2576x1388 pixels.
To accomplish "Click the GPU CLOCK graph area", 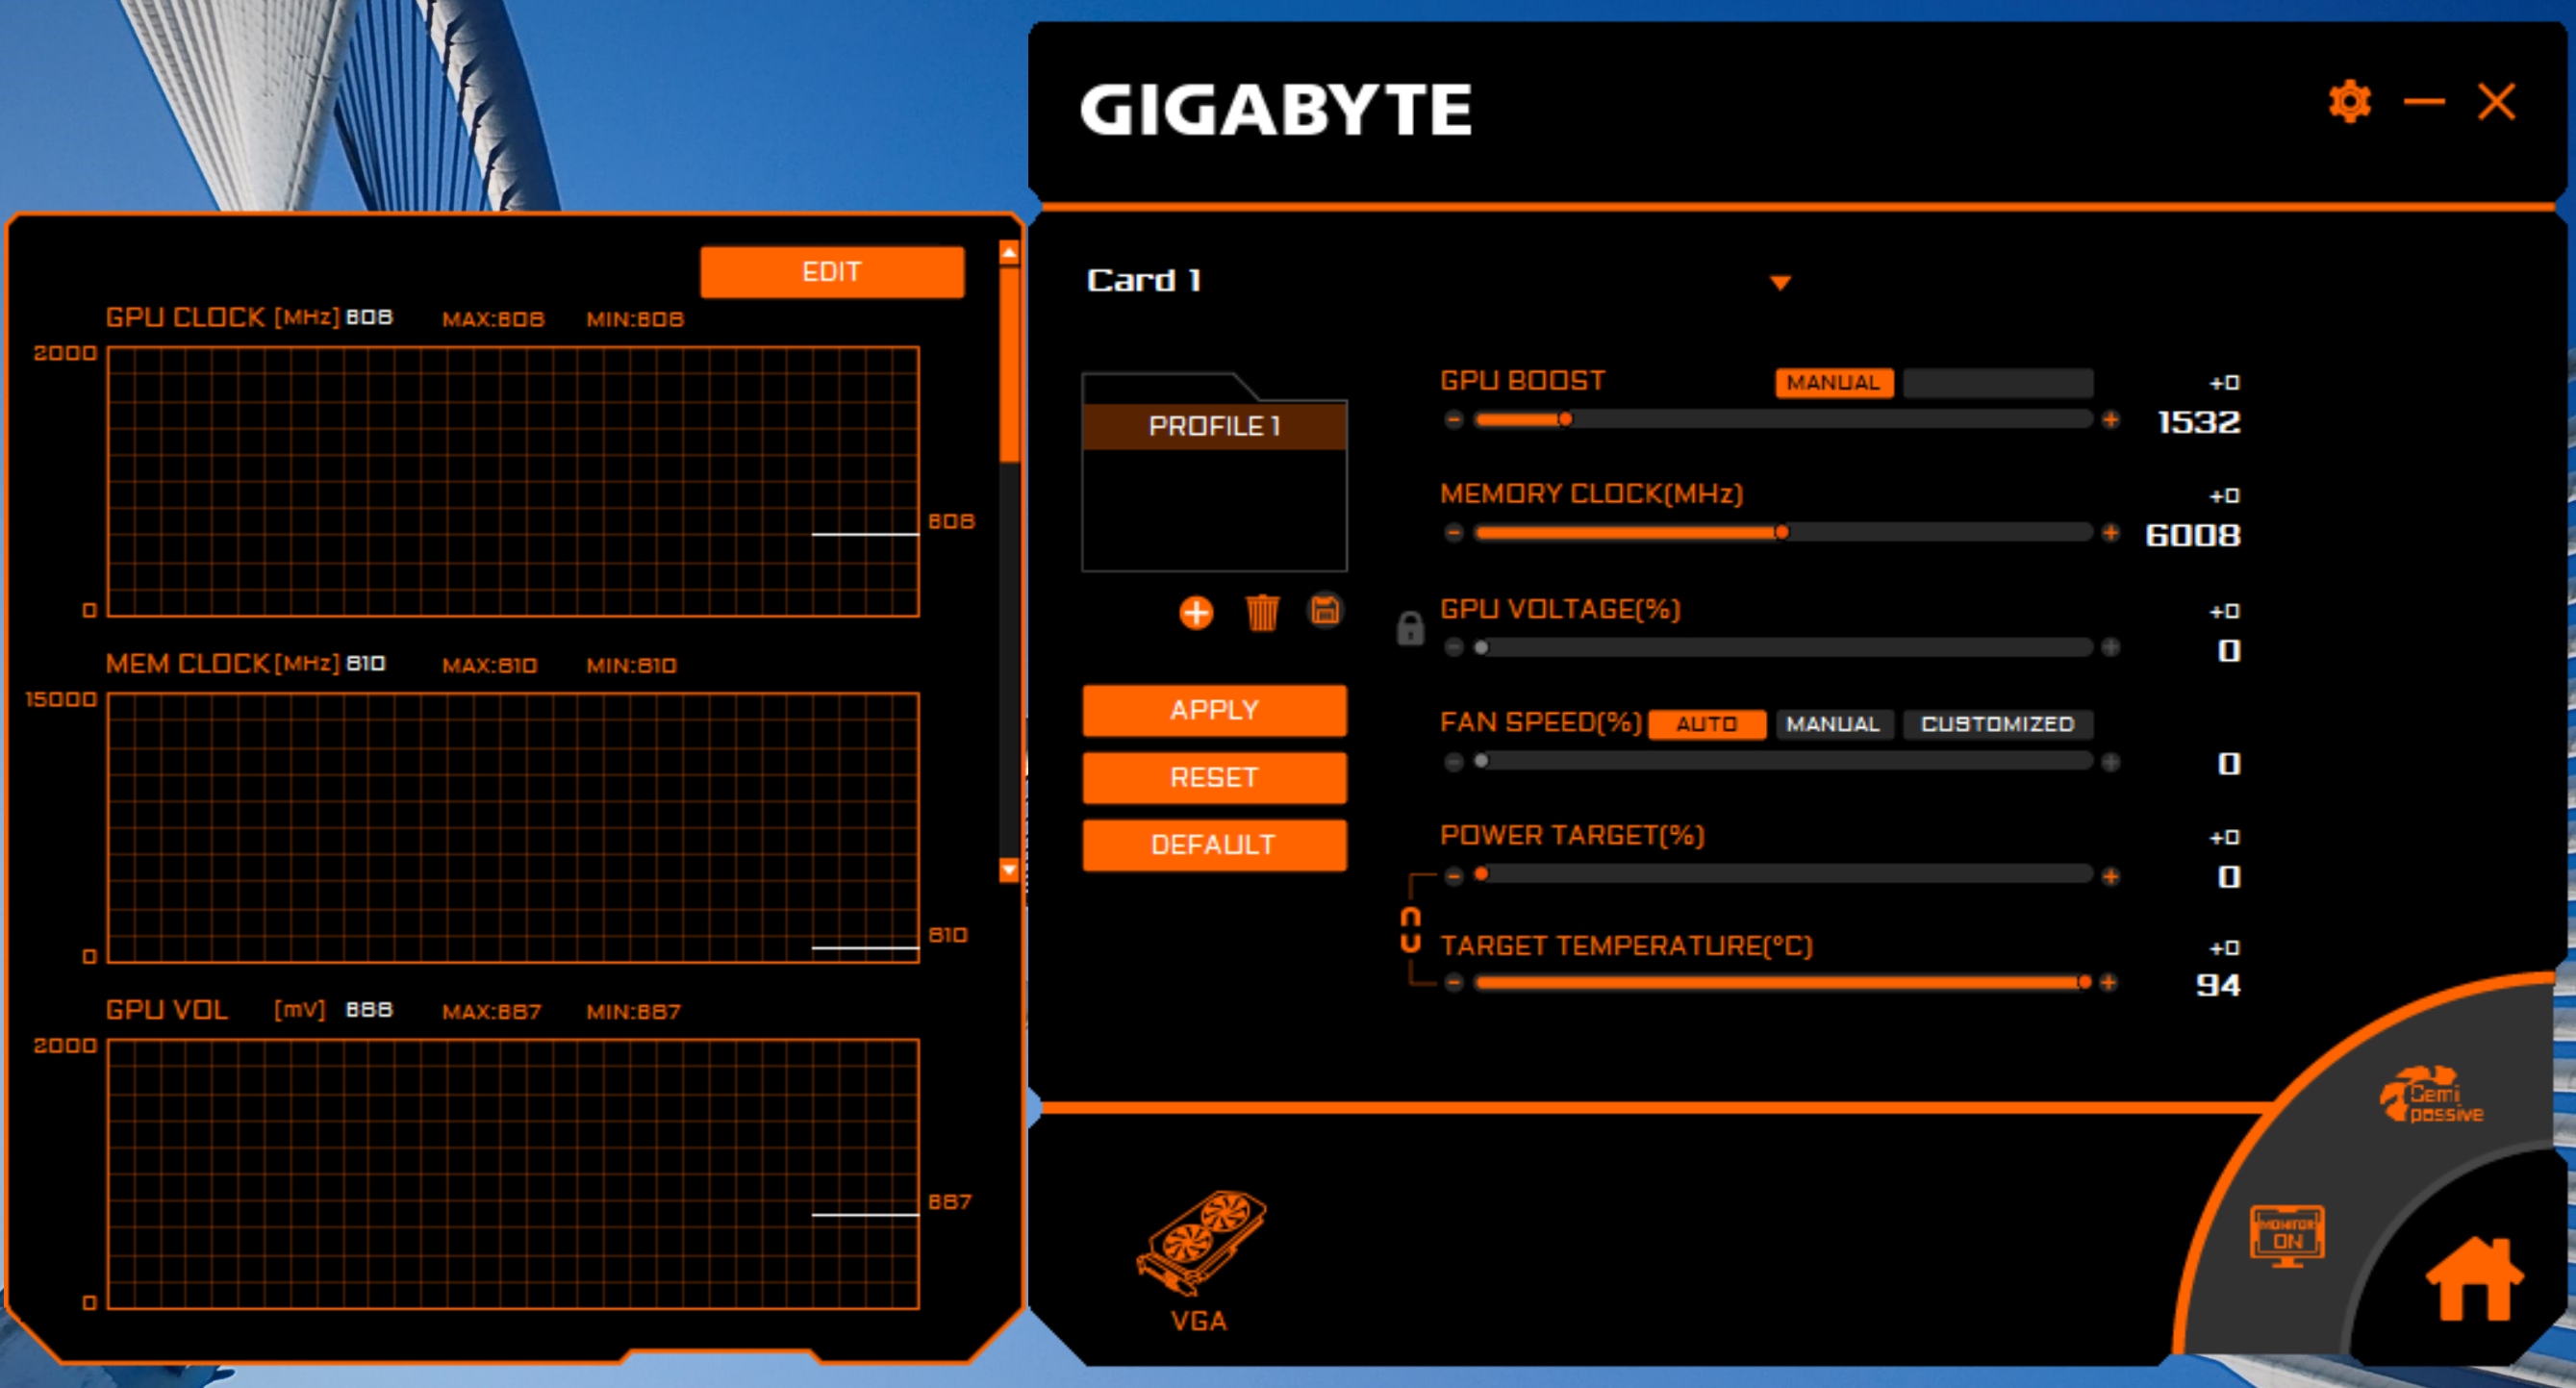I will [x=513, y=482].
